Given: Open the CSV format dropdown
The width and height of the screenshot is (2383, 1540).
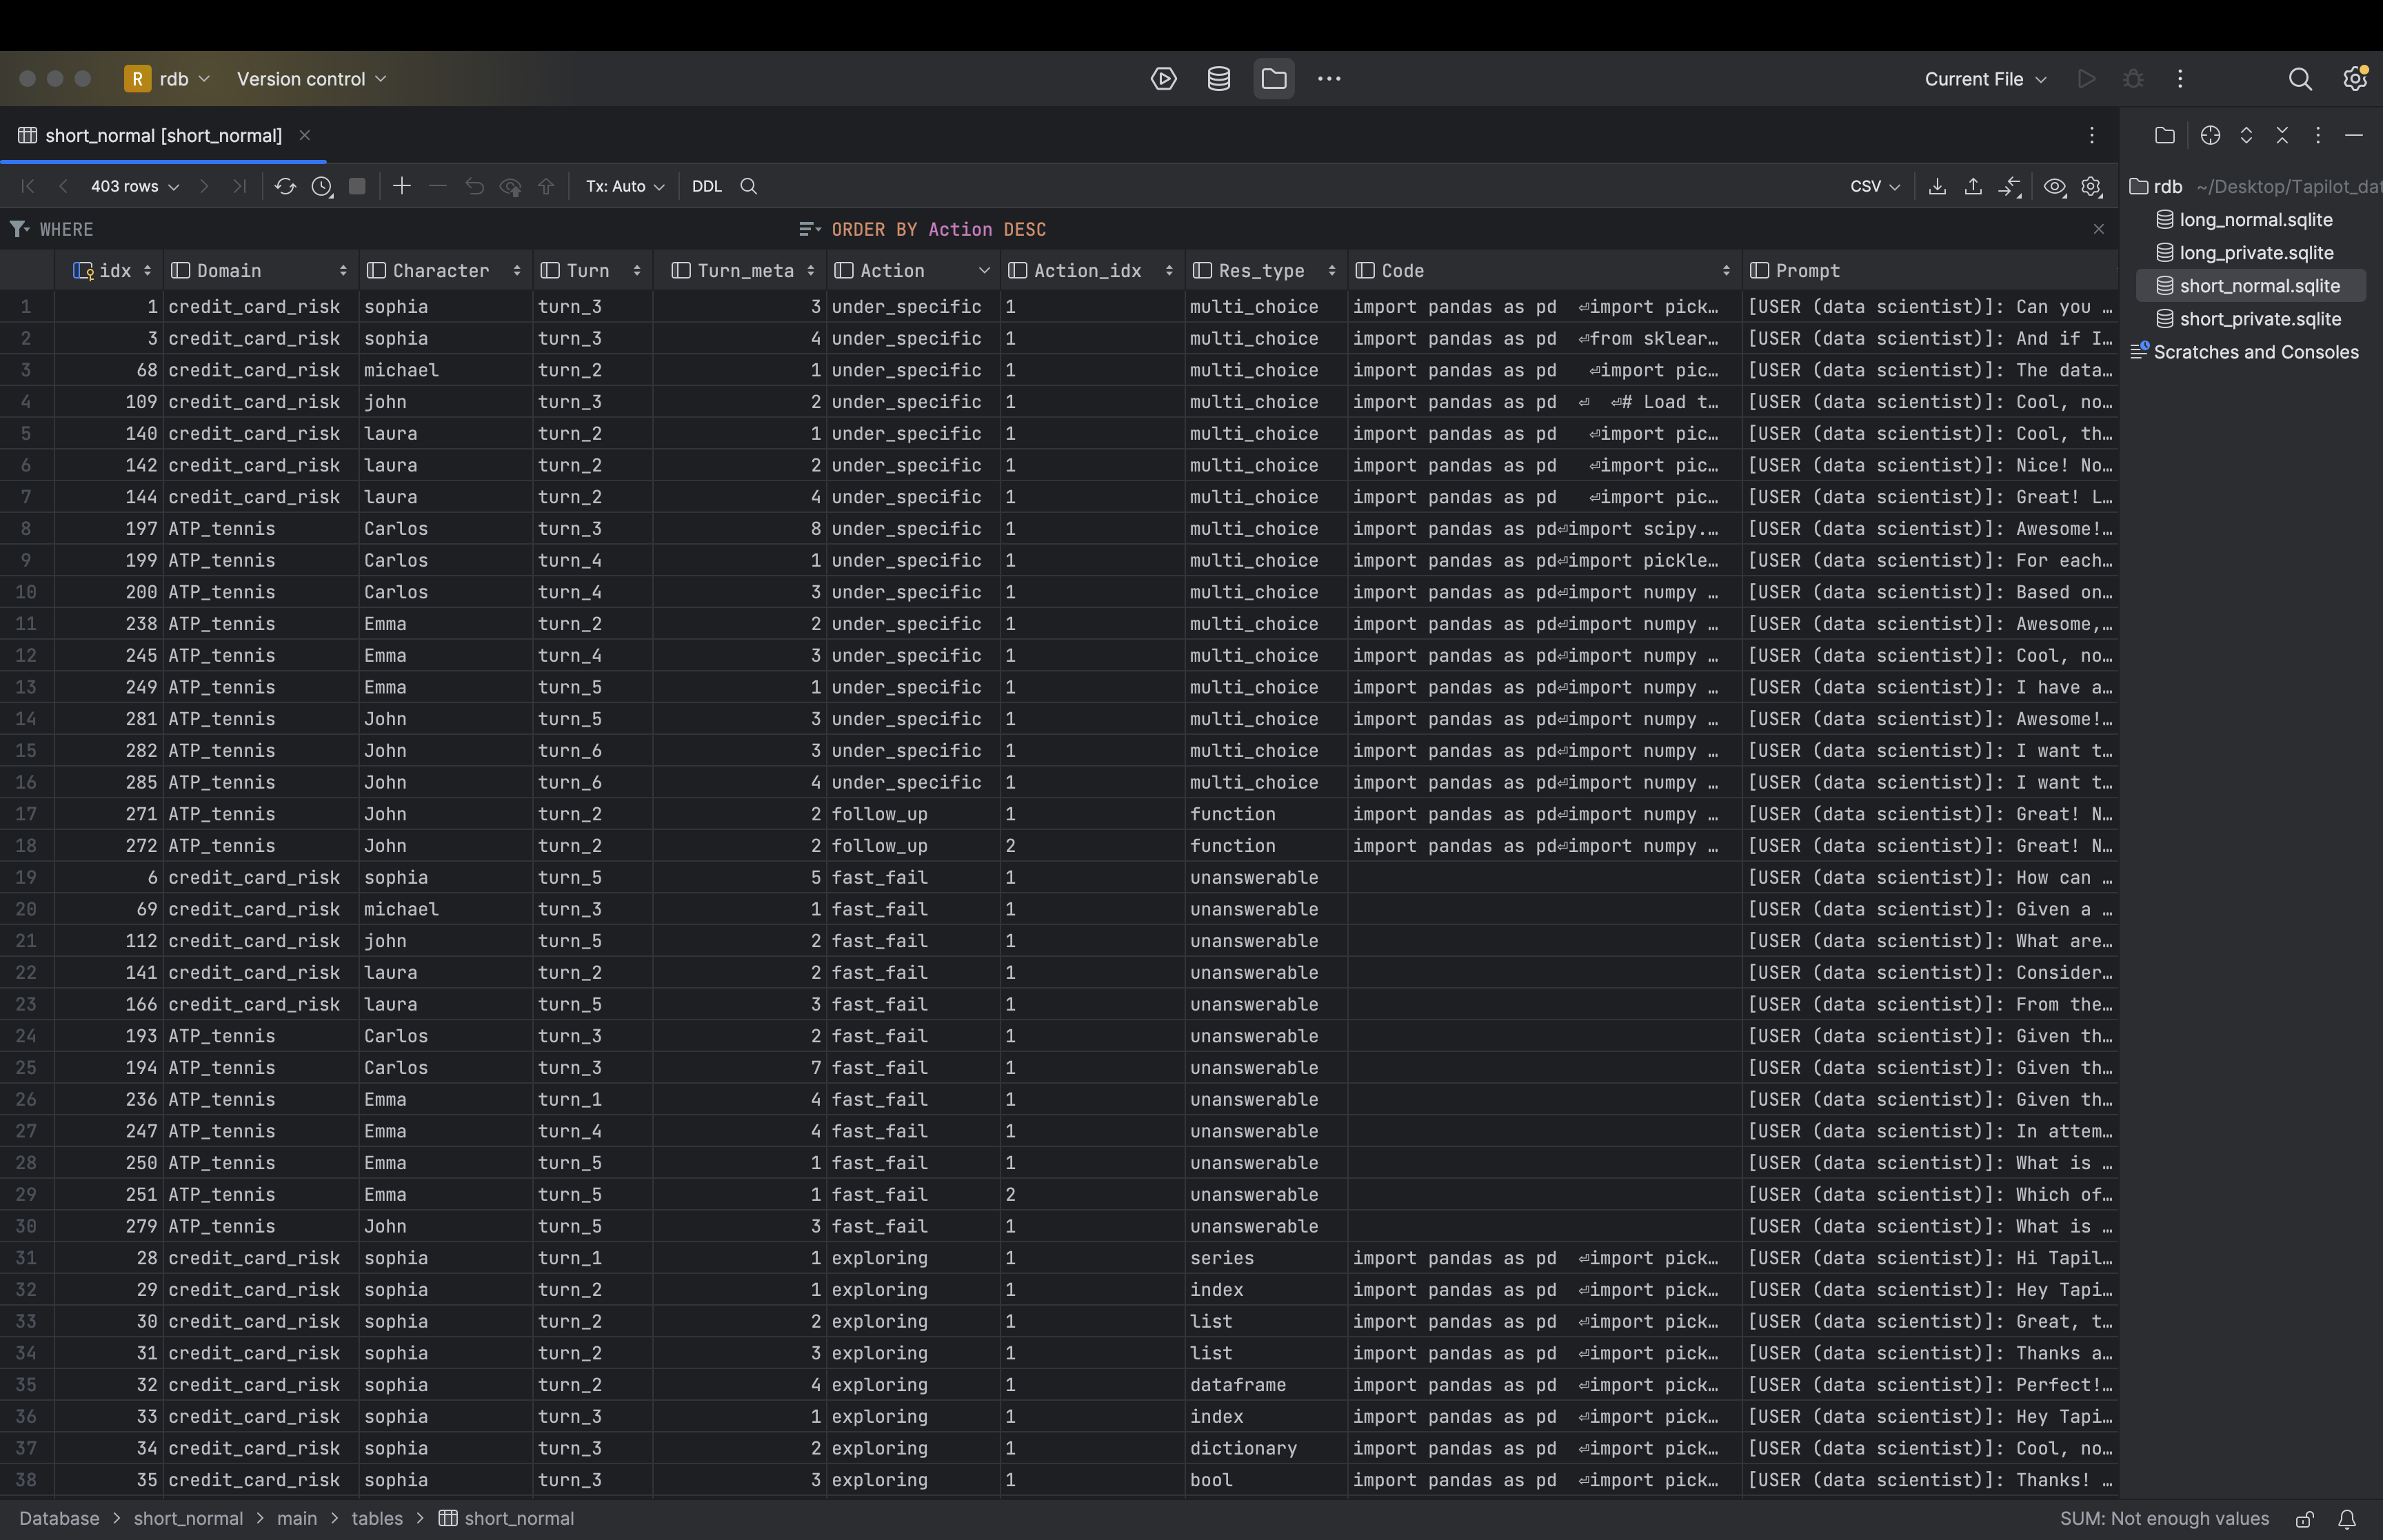Looking at the screenshot, I should (x=1874, y=186).
